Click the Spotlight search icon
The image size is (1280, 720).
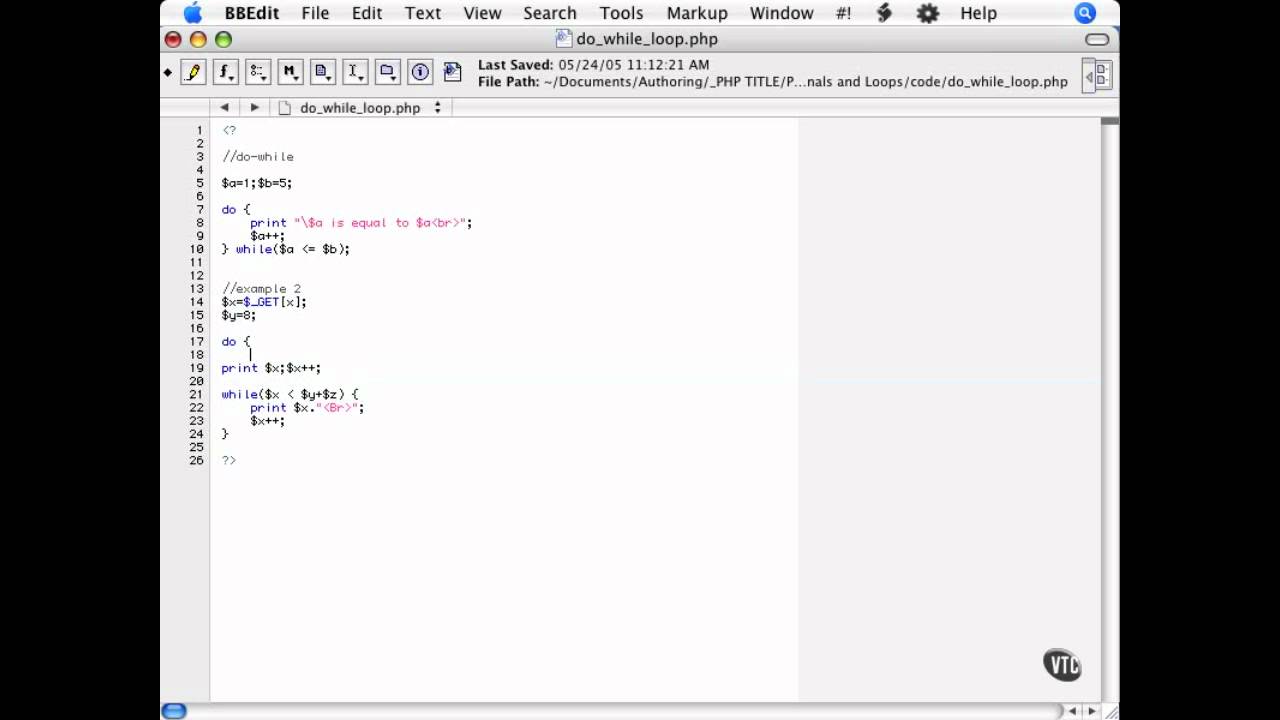click(x=1085, y=13)
